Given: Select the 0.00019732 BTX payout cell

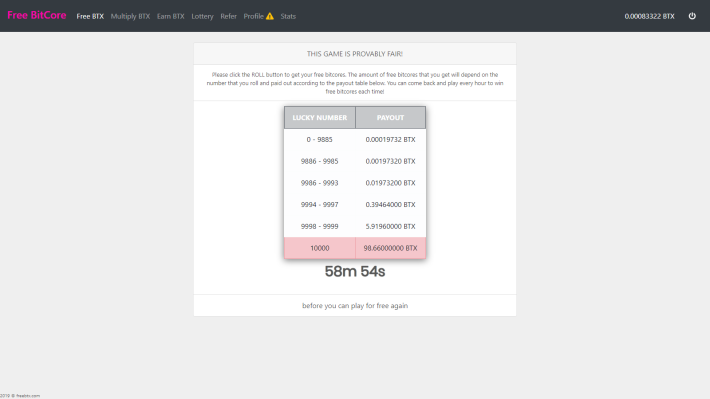Looking at the screenshot, I should point(390,139).
